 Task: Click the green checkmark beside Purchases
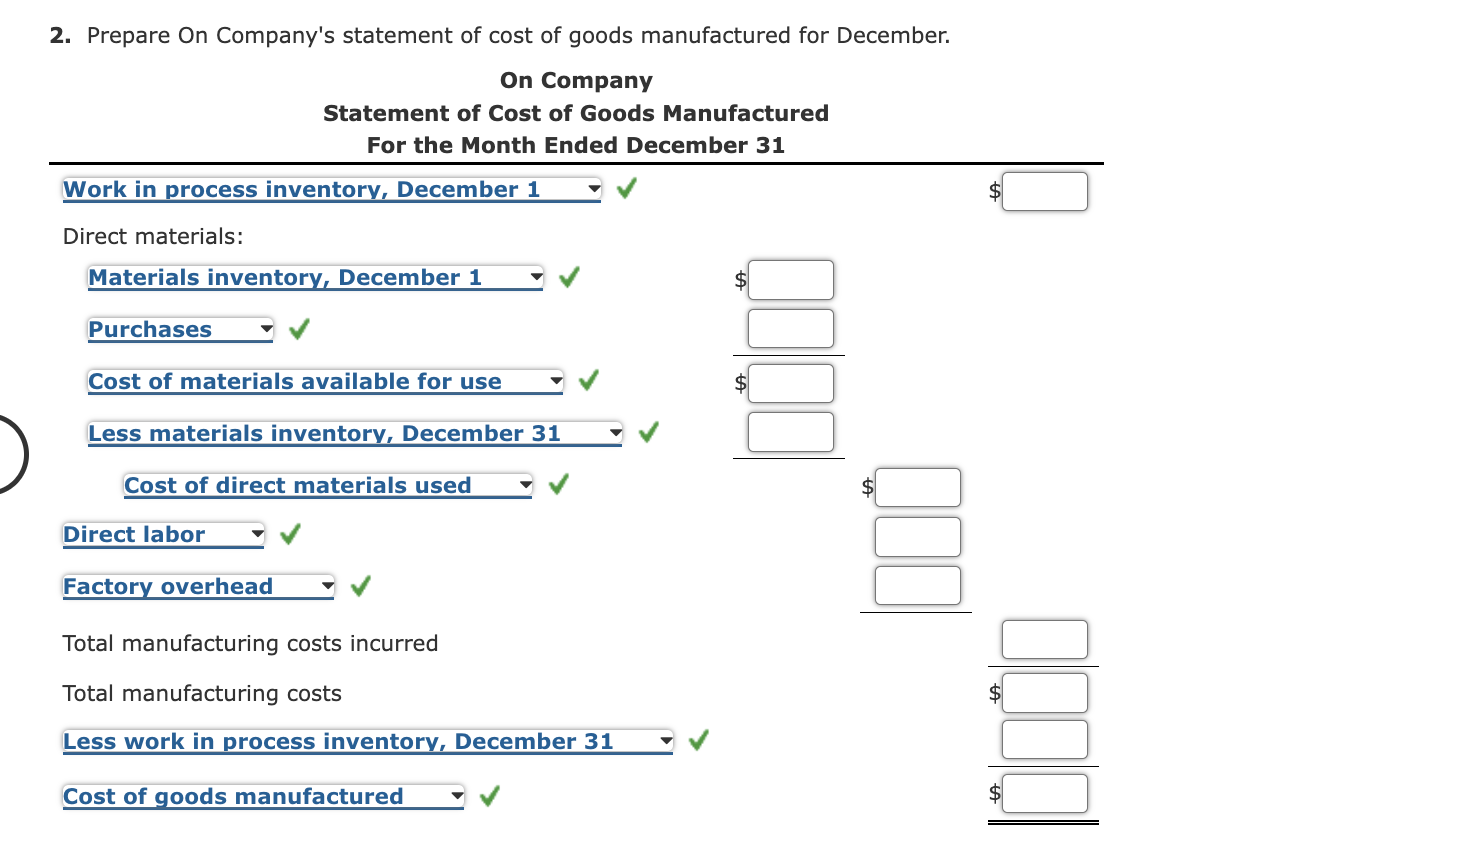[x=298, y=328]
